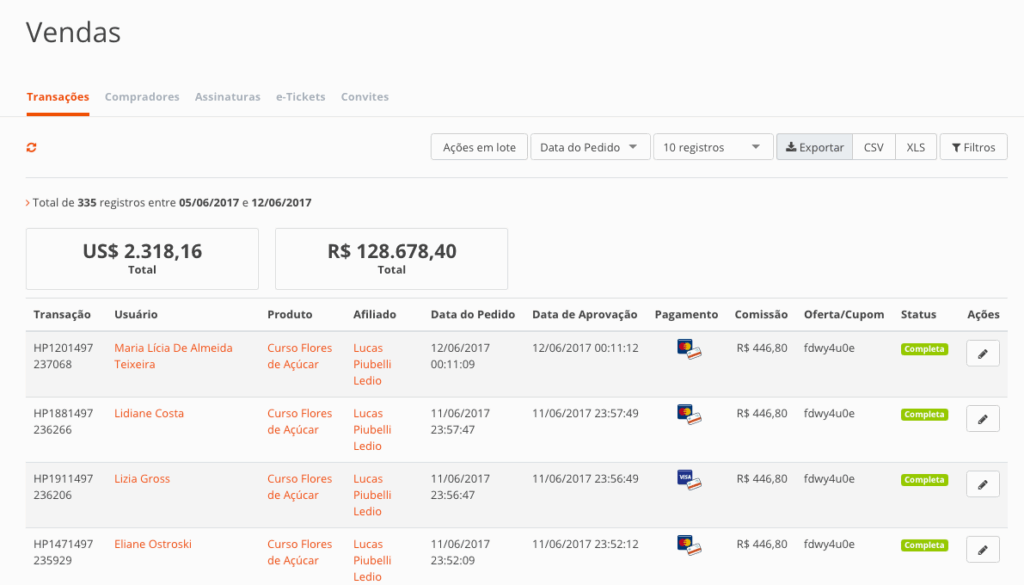Open the Assinaturas tab
Viewport: 1024px width, 585px height.
(x=227, y=97)
